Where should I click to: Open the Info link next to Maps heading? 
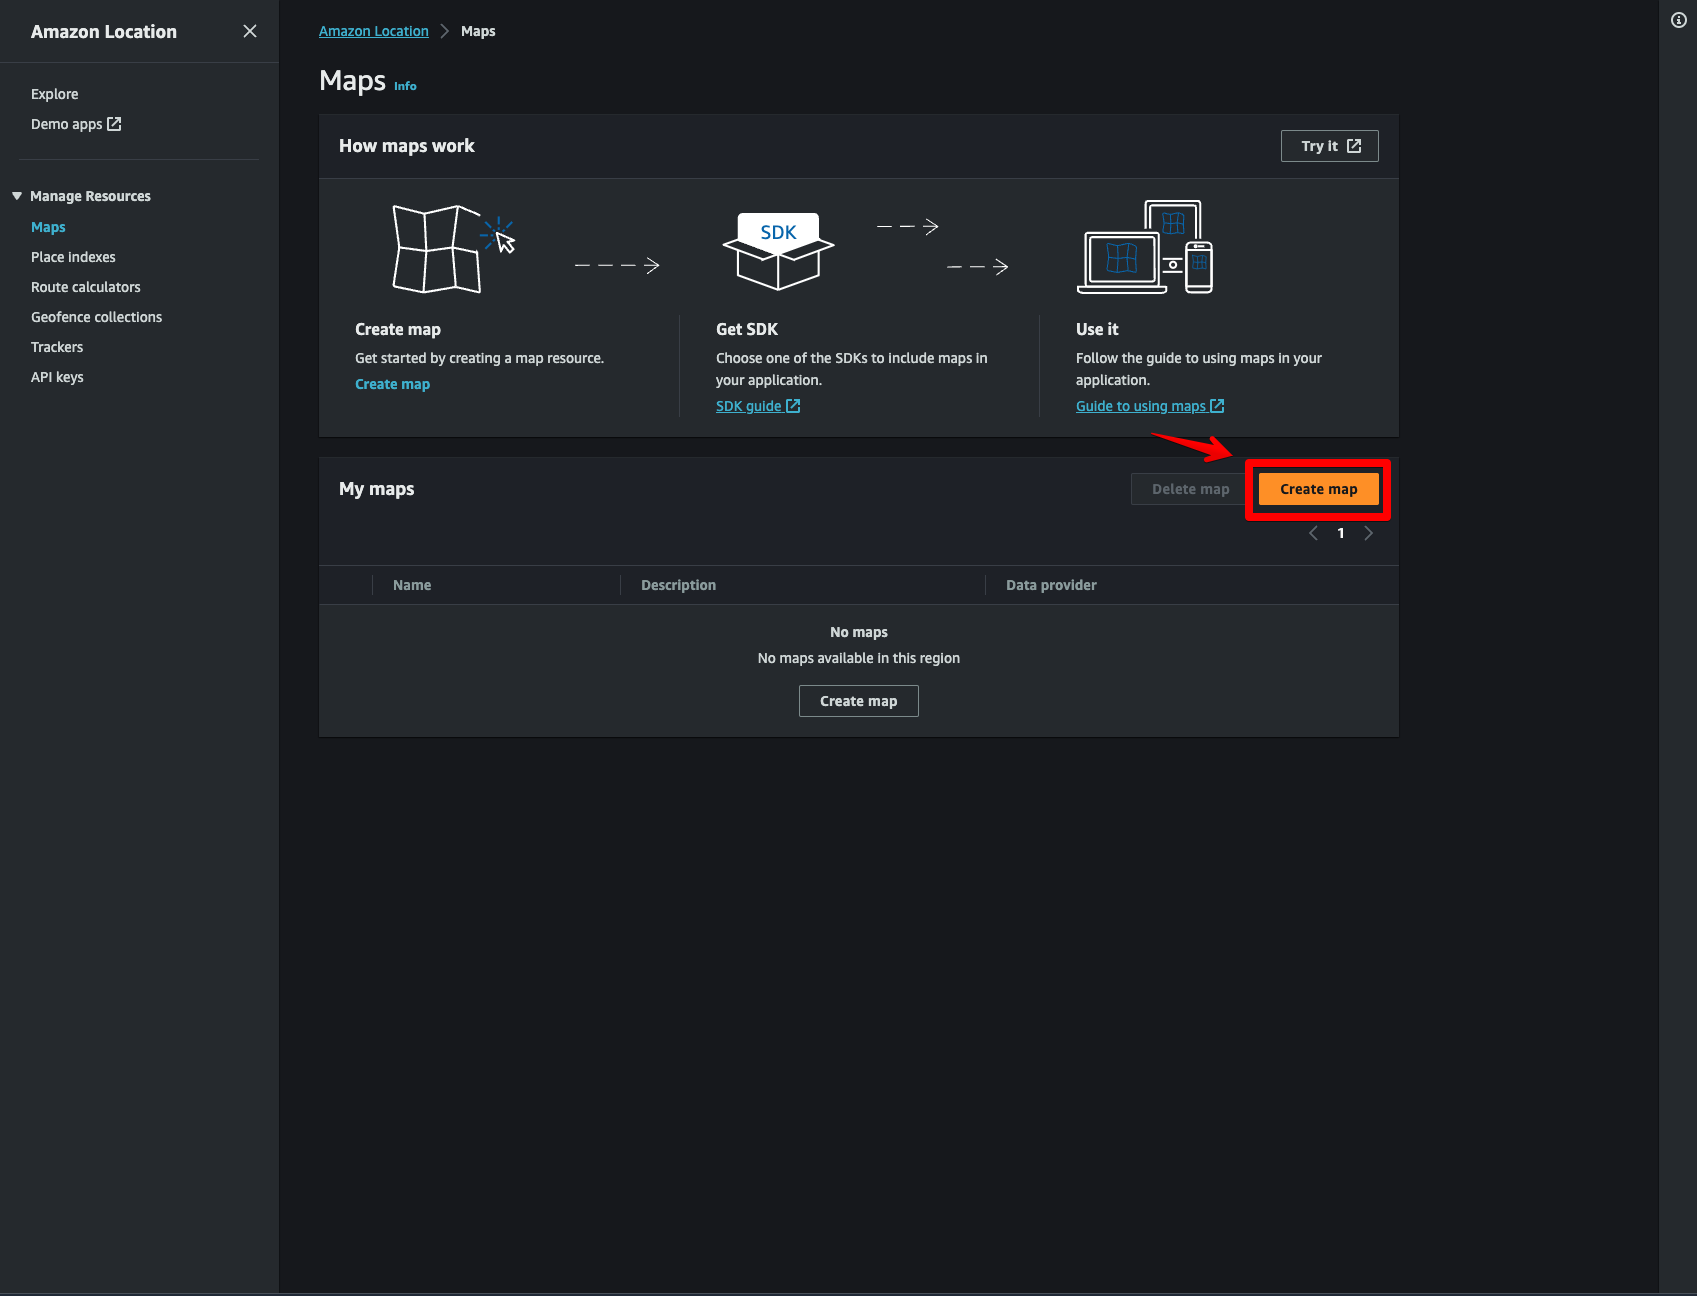405,86
